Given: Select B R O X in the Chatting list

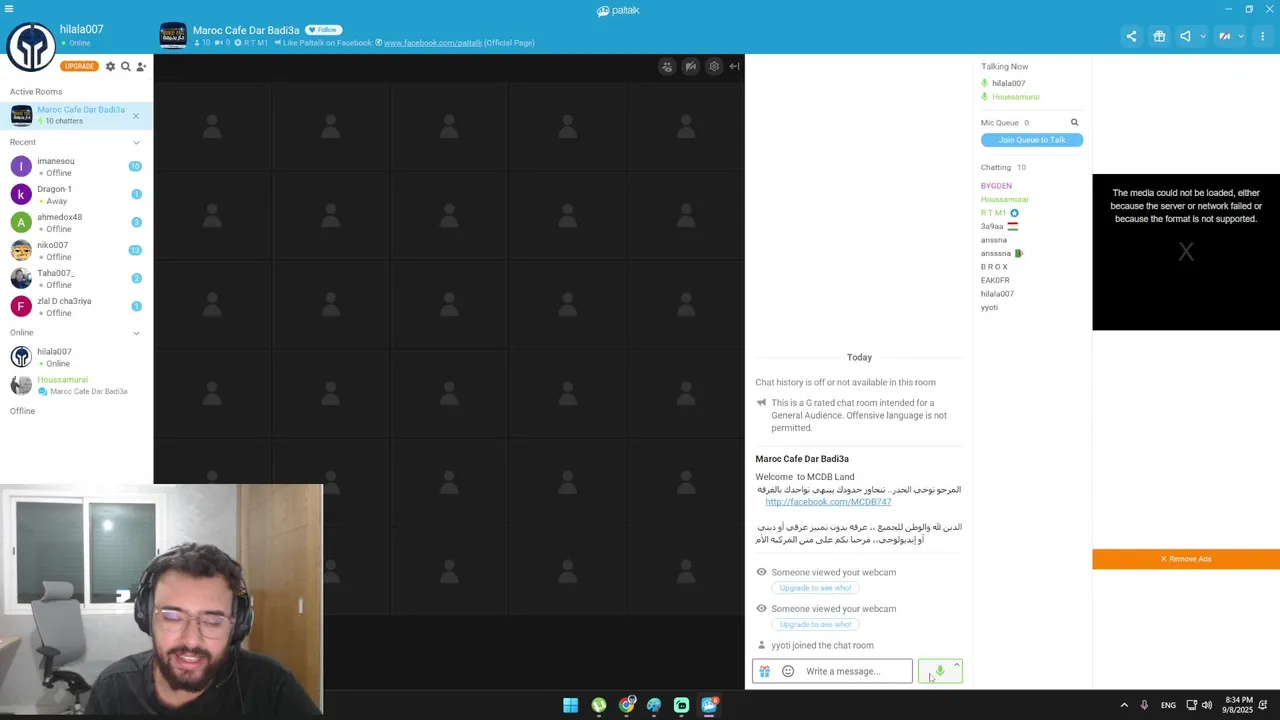Looking at the screenshot, I should (994, 267).
